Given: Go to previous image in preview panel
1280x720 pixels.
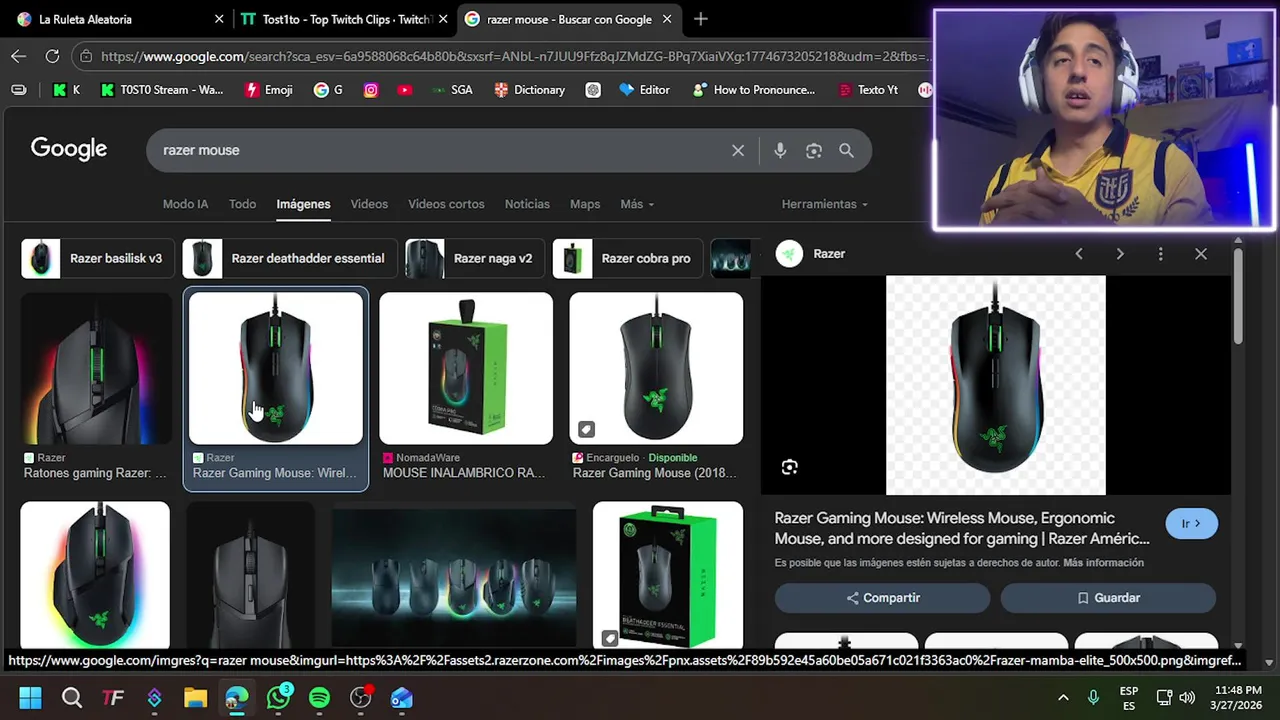Looking at the screenshot, I should coord(1079,254).
